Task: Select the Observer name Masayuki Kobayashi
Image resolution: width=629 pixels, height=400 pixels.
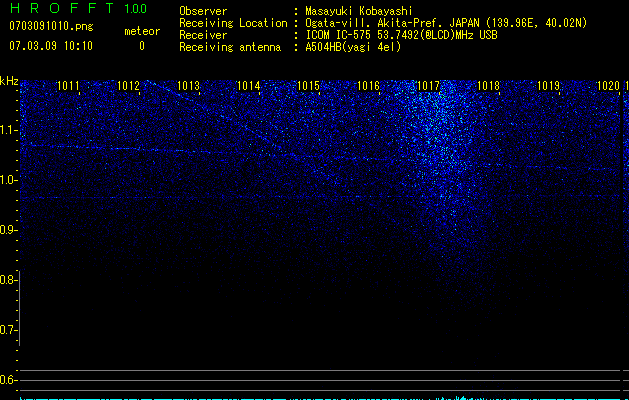Action: pyautogui.click(x=359, y=11)
